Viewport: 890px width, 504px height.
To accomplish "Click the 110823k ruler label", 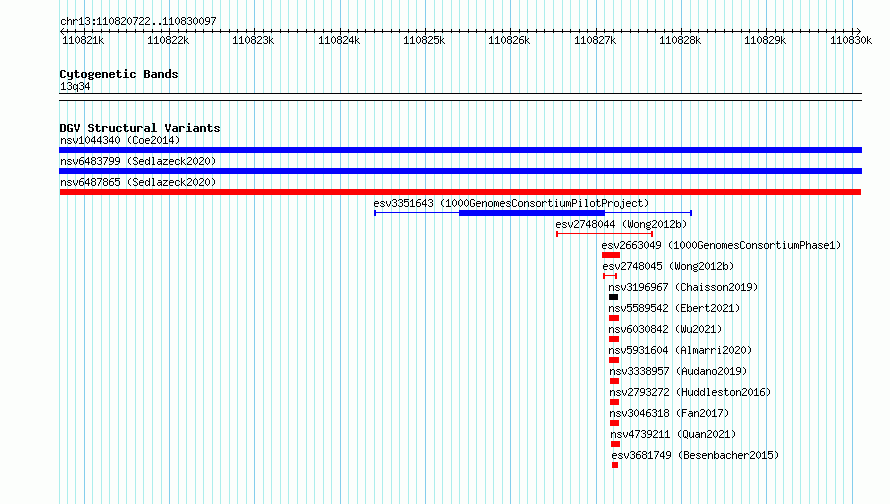I will 253,40.
